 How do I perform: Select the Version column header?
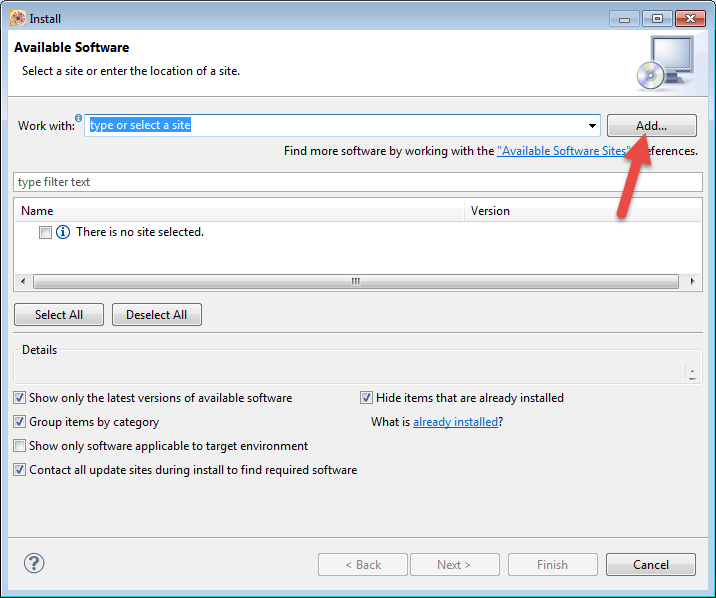click(583, 211)
